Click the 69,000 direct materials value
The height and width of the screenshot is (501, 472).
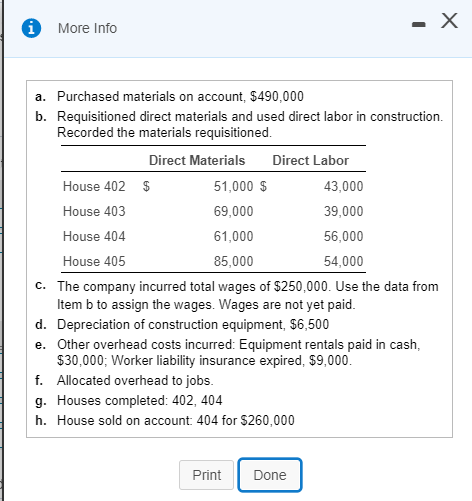tap(233, 211)
